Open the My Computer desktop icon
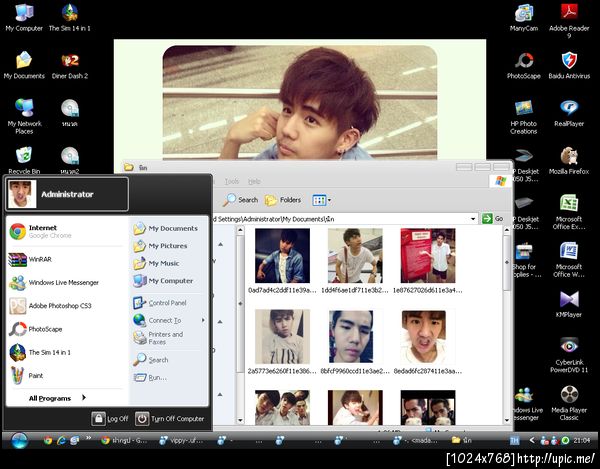The width and height of the screenshot is (600, 469). click(24, 18)
